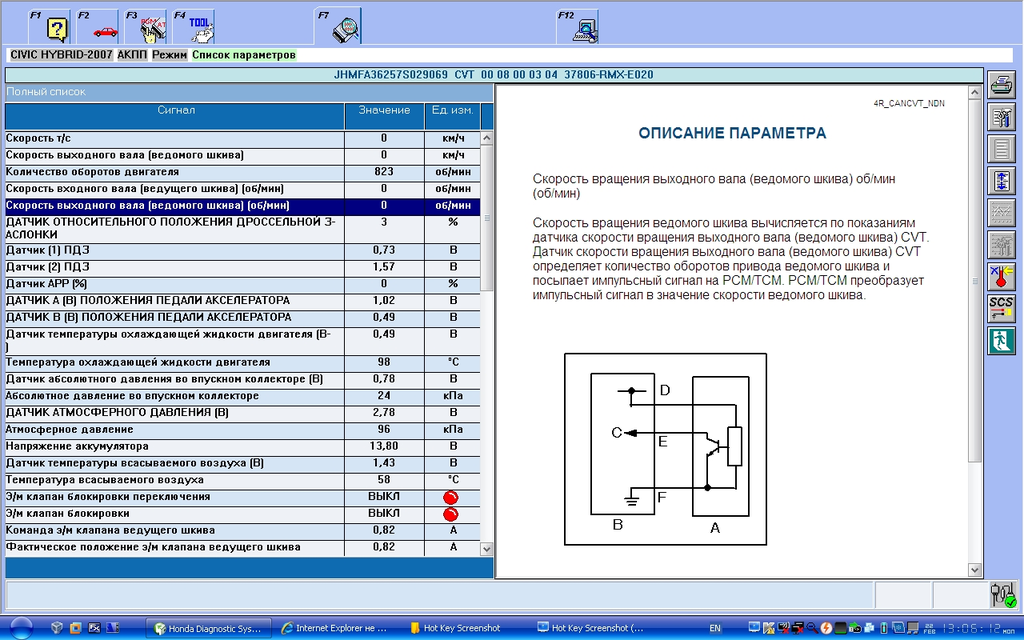Click the red indicator for Э/м клапан блокировки переключения
This screenshot has width=1024, height=640.
pyautogui.click(x=451, y=498)
